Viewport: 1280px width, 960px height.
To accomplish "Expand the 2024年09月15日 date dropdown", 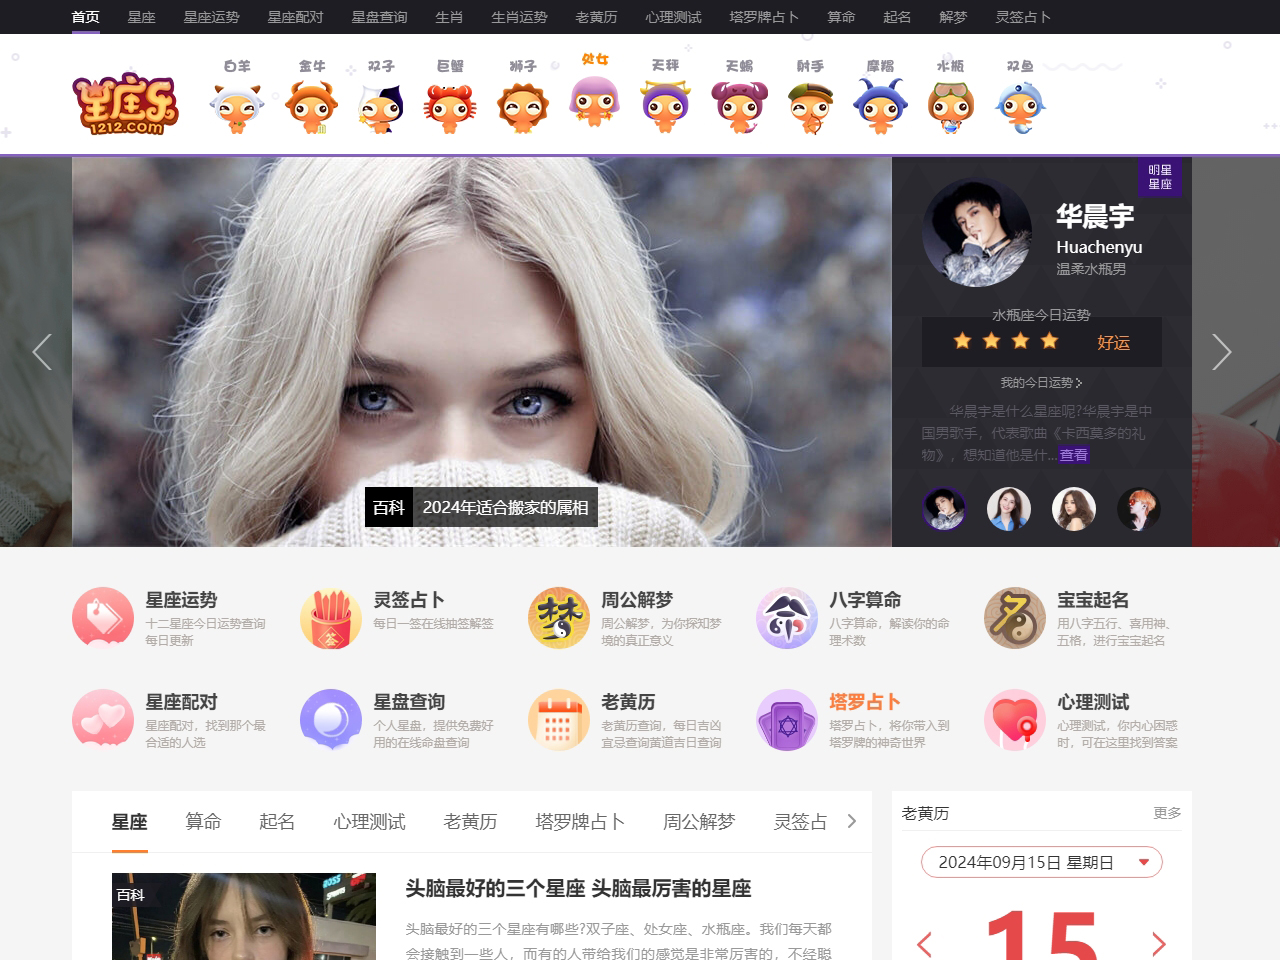I will click(1144, 862).
